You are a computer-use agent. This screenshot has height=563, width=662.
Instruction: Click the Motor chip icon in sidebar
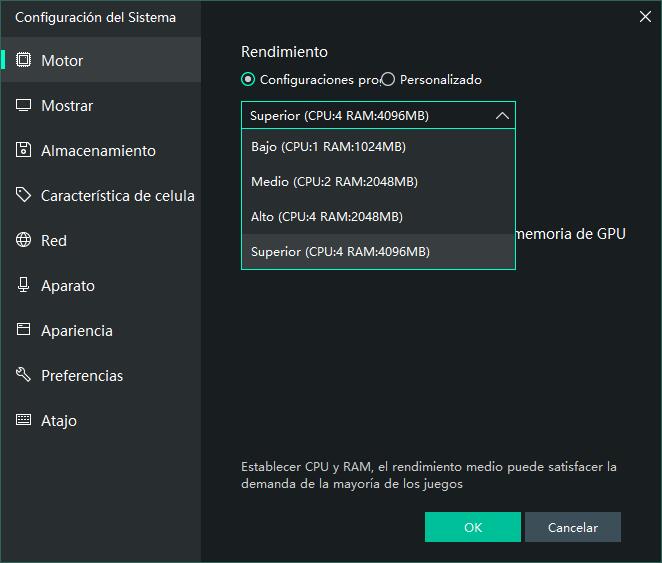[24, 60]
